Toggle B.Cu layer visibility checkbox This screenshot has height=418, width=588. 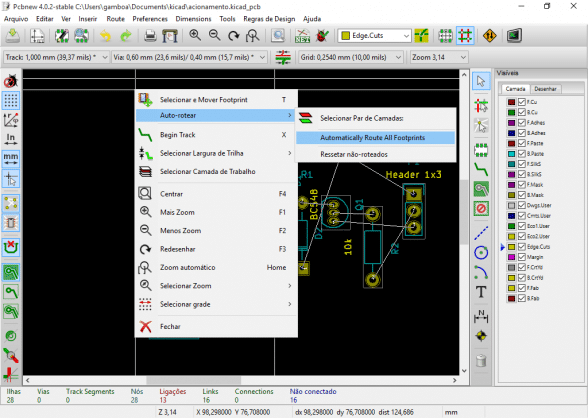click(x=522, y=112)
